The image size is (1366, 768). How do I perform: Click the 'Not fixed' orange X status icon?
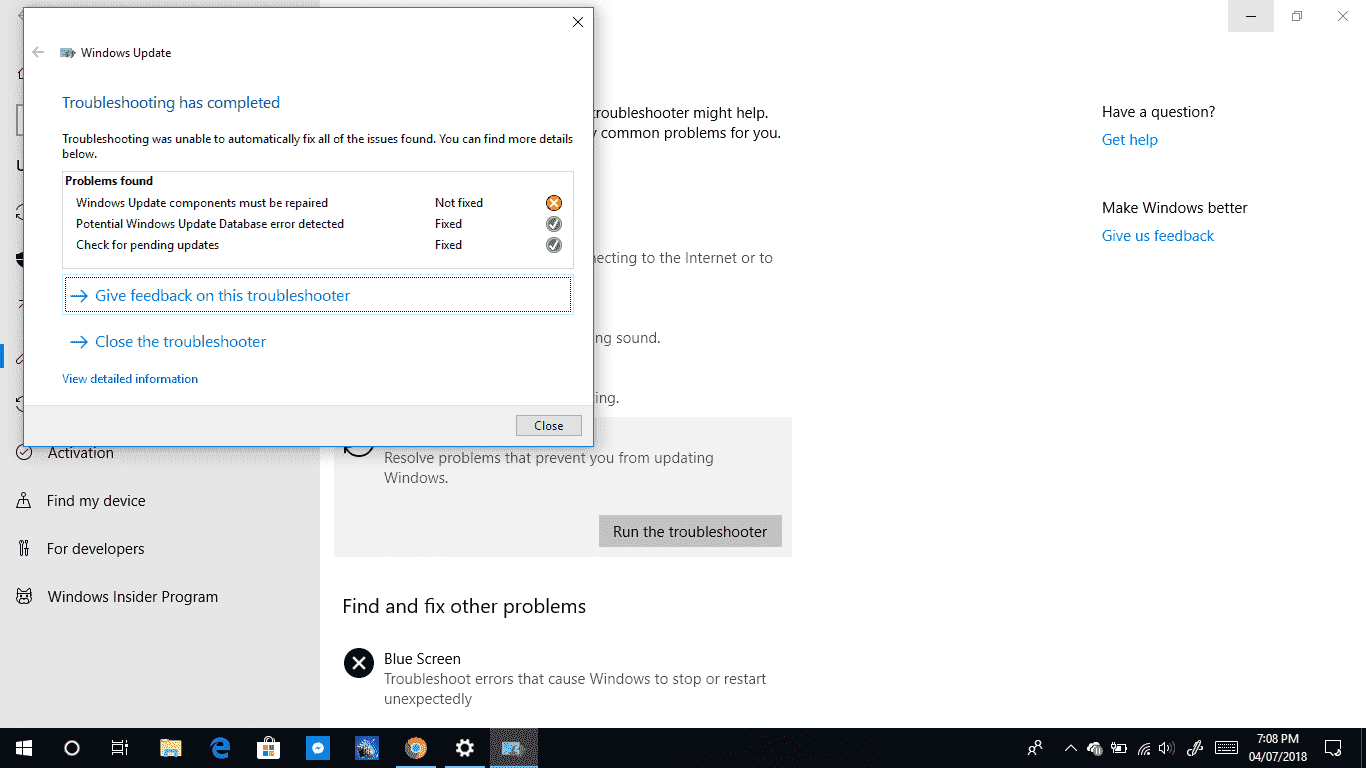[x=554, y=203]
